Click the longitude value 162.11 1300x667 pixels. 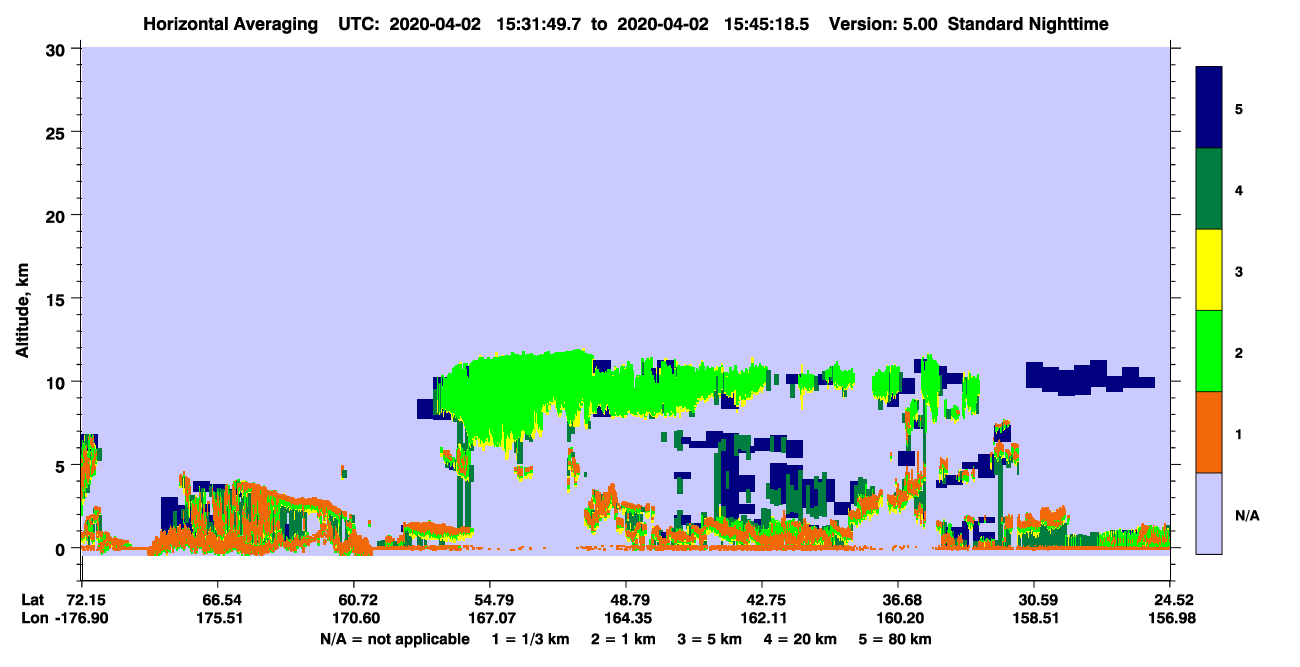tap(762, 619)
